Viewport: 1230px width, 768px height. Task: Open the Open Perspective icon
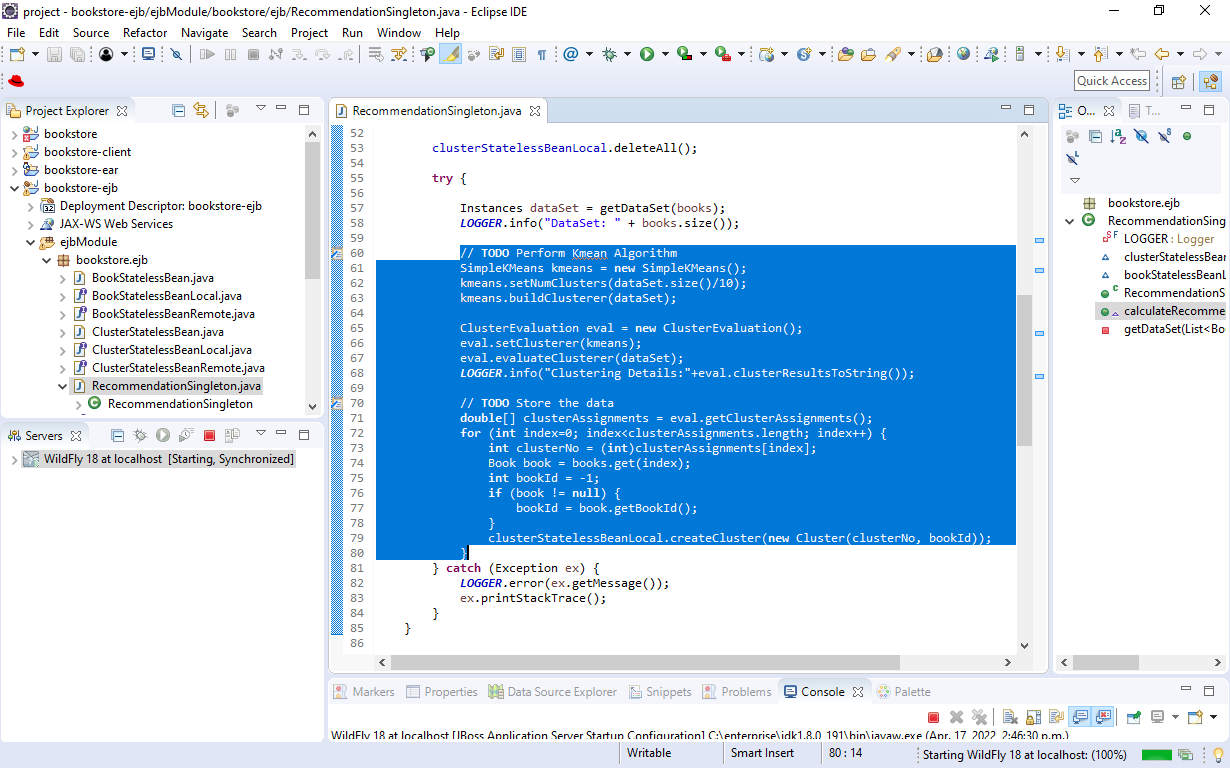pyautogui.click(x=1179, y=81)
